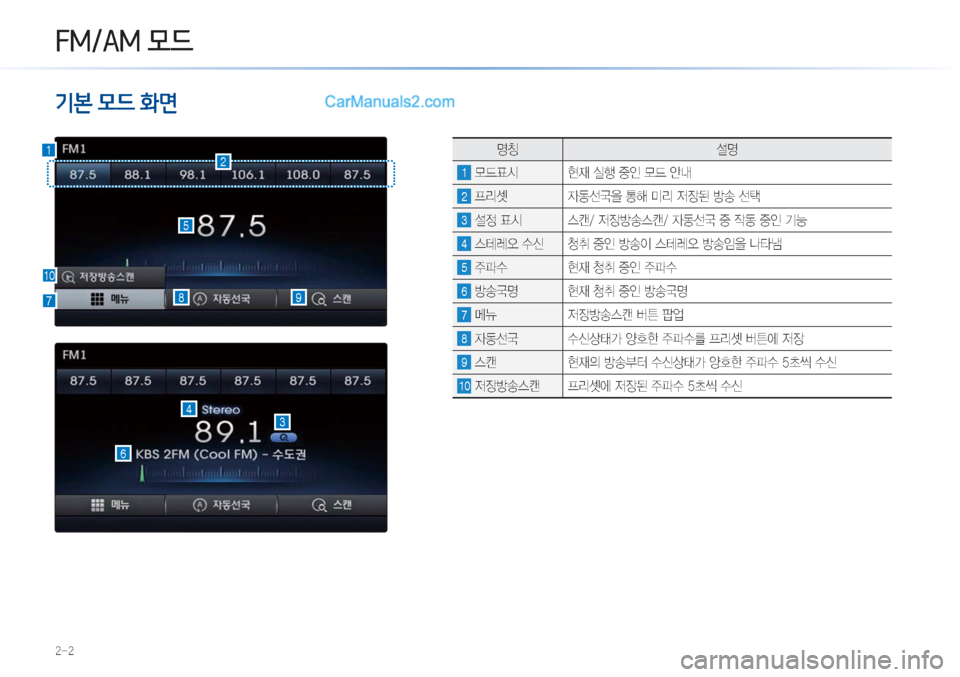The image size is (960, 677).
Task: Click the FM1 mode label in upper screen
Action: click(x=74, y=149)
